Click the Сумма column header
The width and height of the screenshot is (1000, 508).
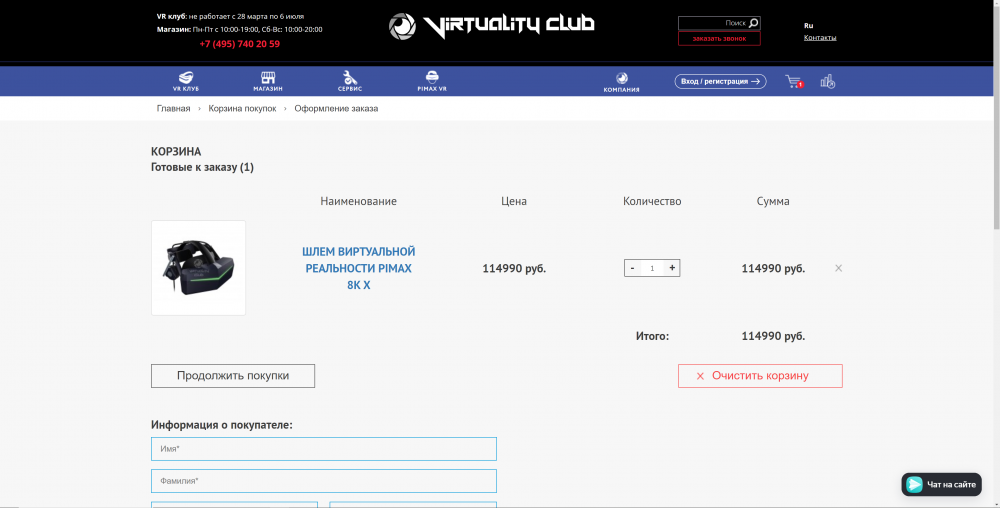pyautogui.click(x=773, y=201)
